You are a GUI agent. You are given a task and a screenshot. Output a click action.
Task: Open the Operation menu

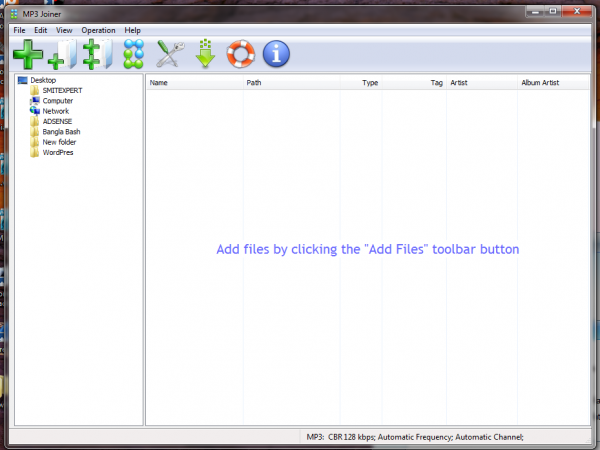98,30
